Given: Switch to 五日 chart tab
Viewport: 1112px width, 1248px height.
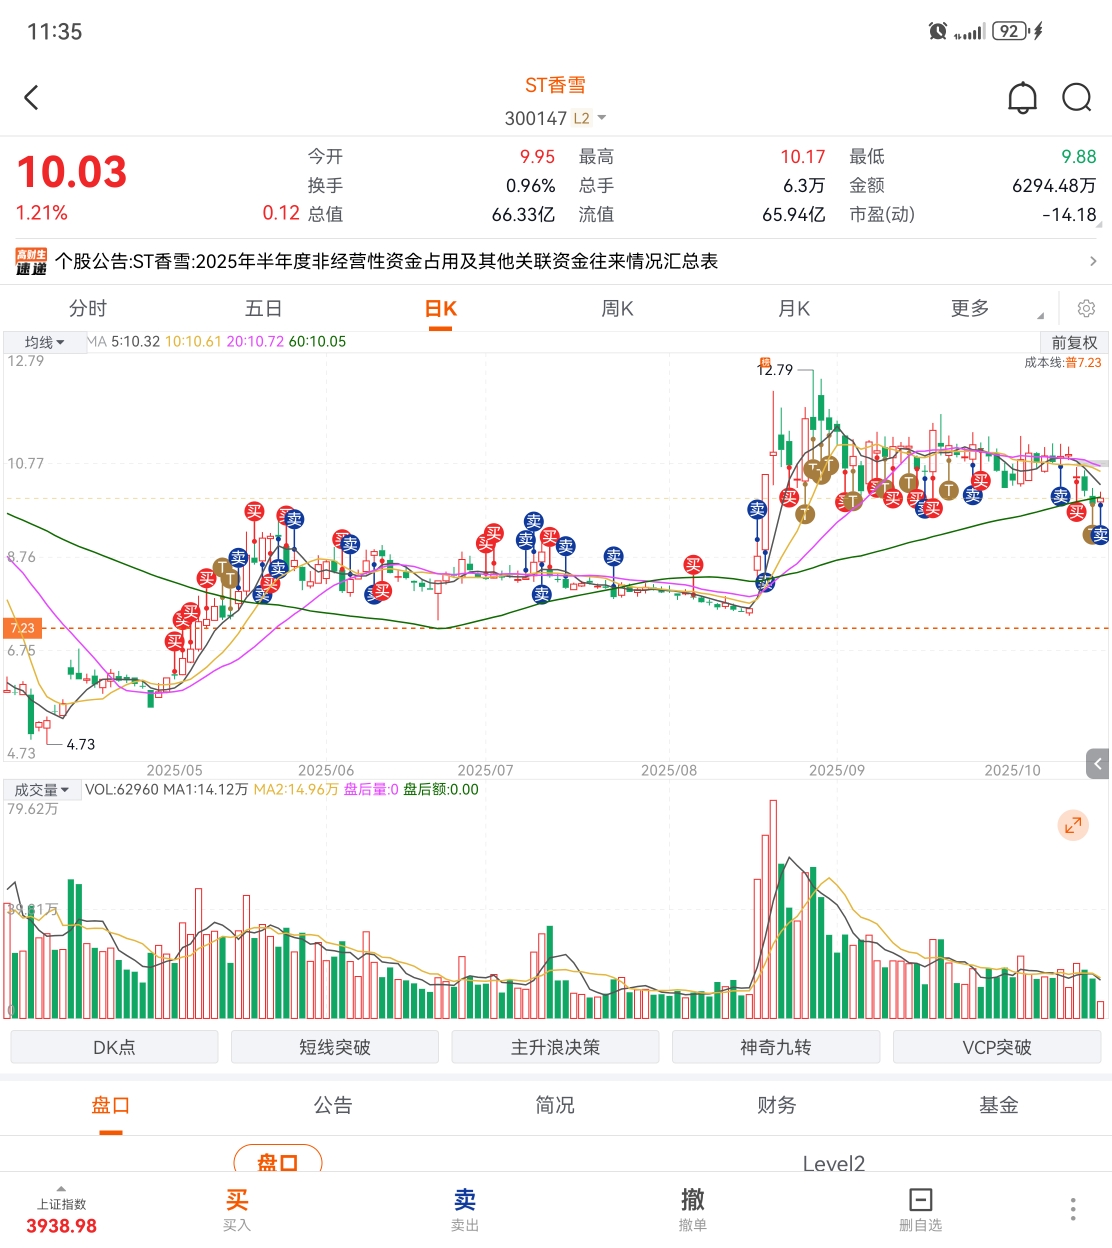Looking at the screenshot, I should pyautogui.click(x=264, y=308).
